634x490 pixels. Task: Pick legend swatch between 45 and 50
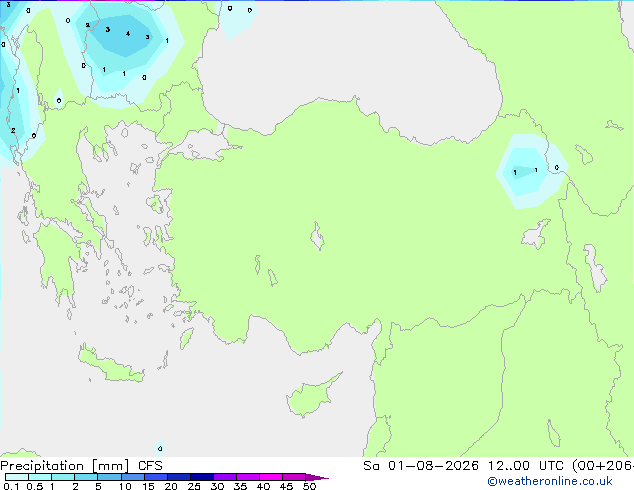click(x=294, y=477)
